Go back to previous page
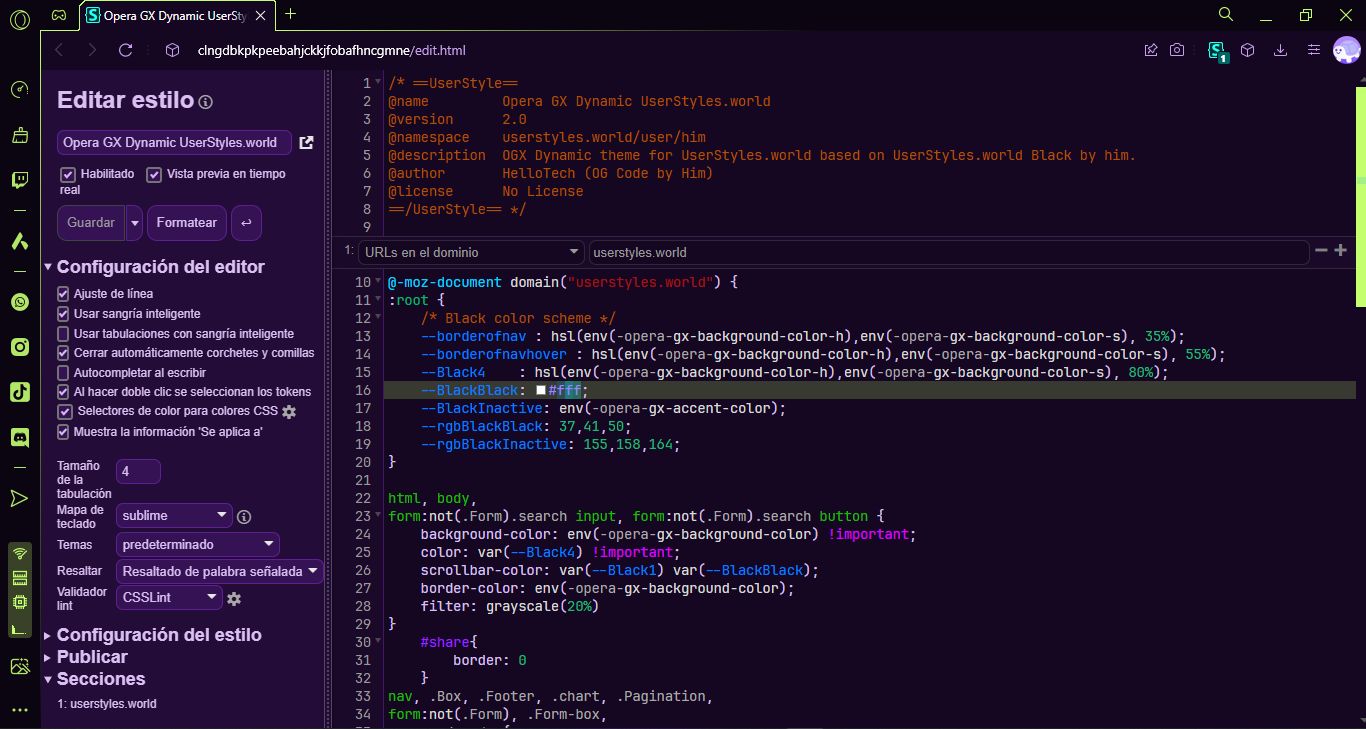The height and width of the screenshot is (729, 1366). coord(59,50)
